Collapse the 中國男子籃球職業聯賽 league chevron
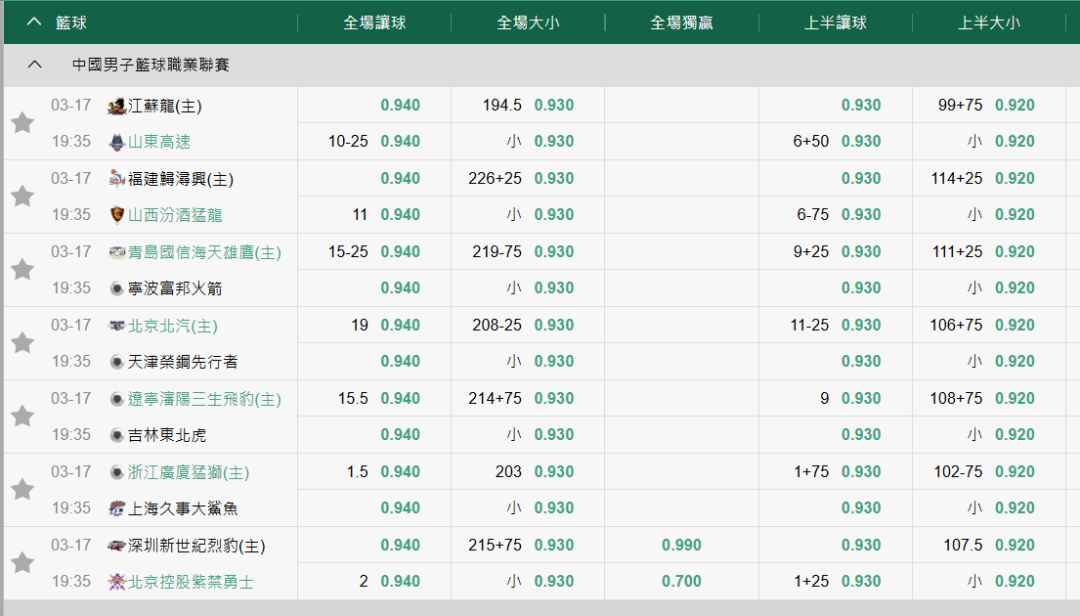This screenshot has height=616, width=1080. 34,65
